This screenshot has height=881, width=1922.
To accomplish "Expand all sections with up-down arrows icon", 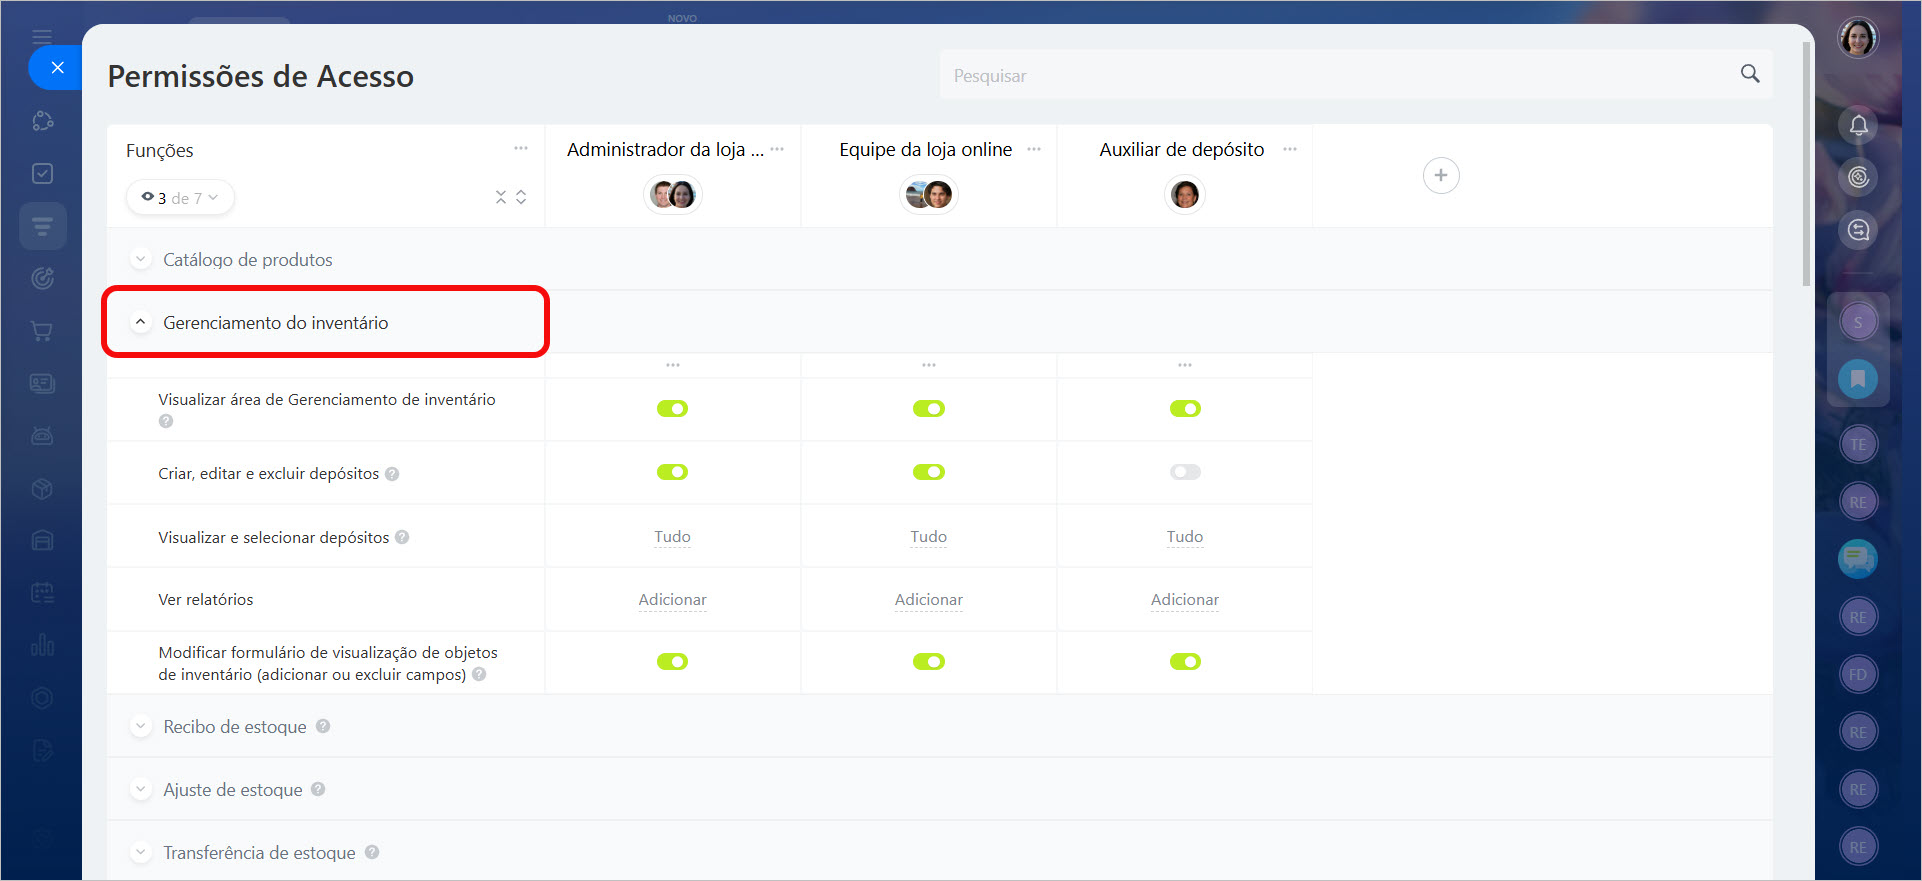I will click(x=521, y=197).
